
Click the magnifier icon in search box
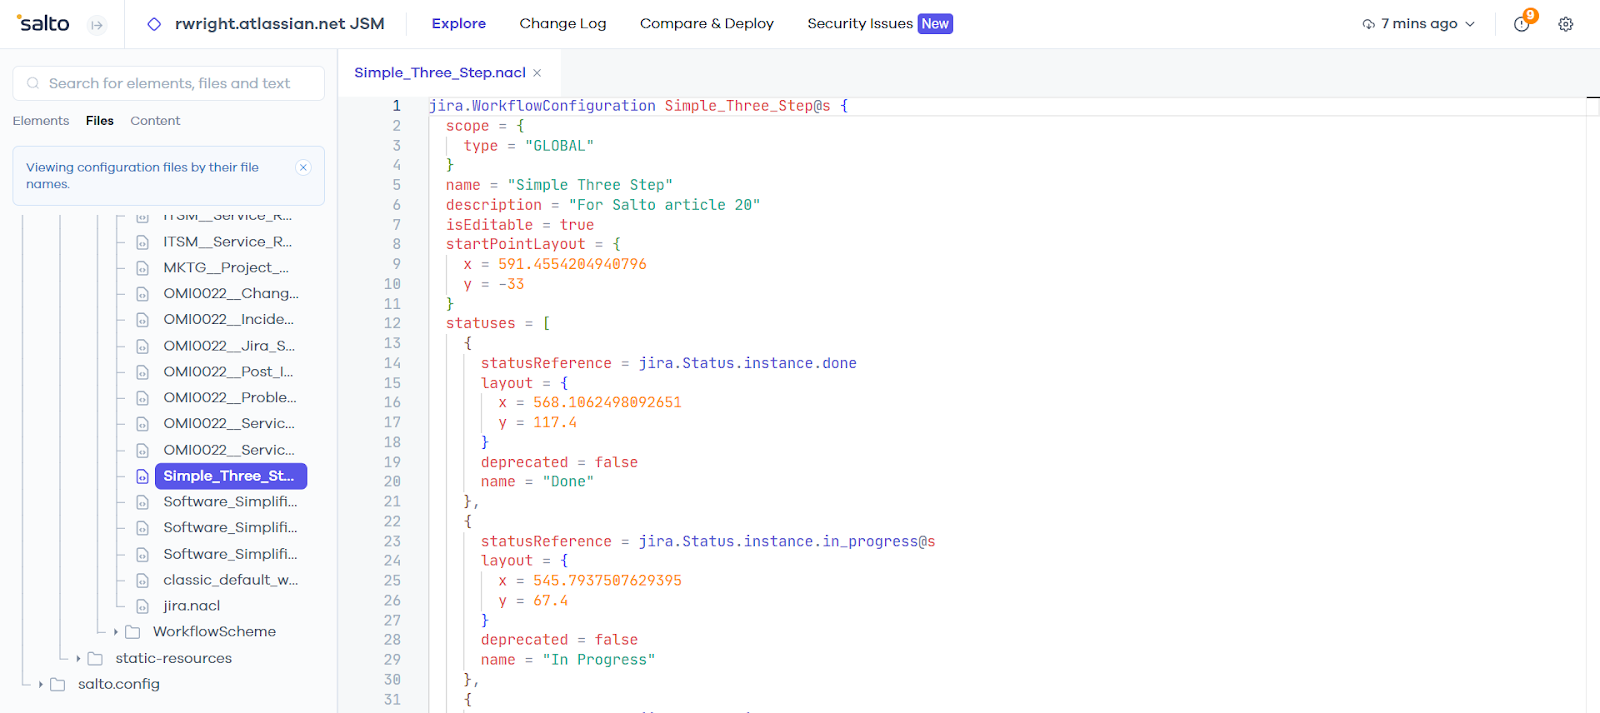(x=33, y=83)
